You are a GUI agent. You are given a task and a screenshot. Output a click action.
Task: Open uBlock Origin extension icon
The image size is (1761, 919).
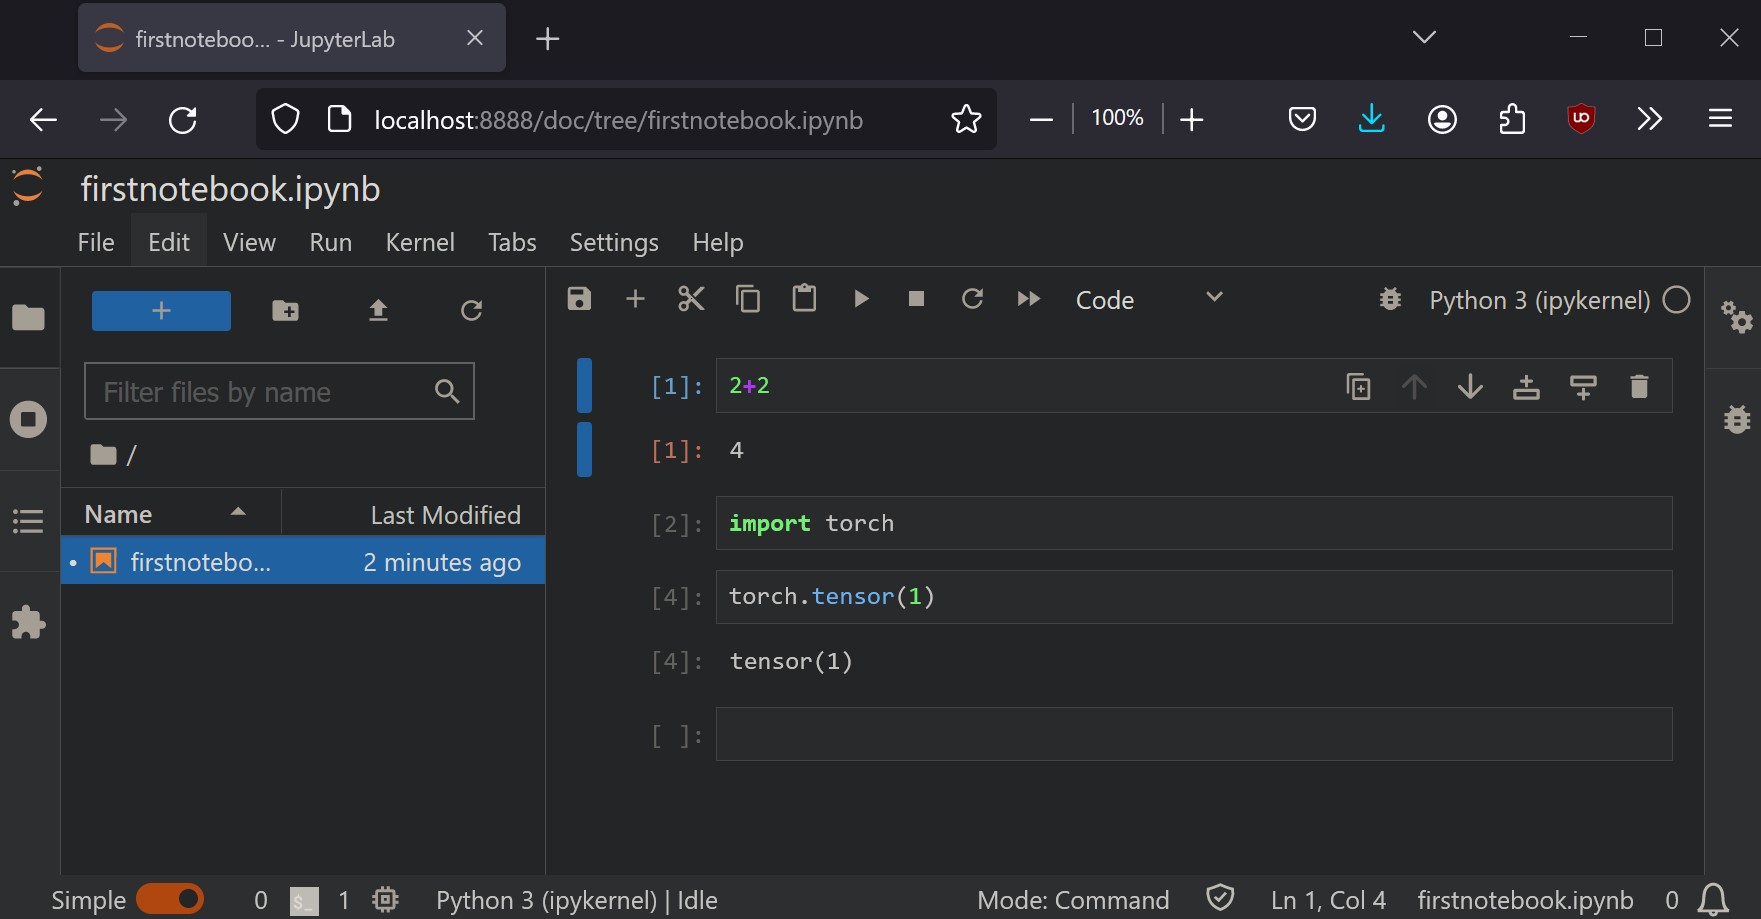point(1581,119)
